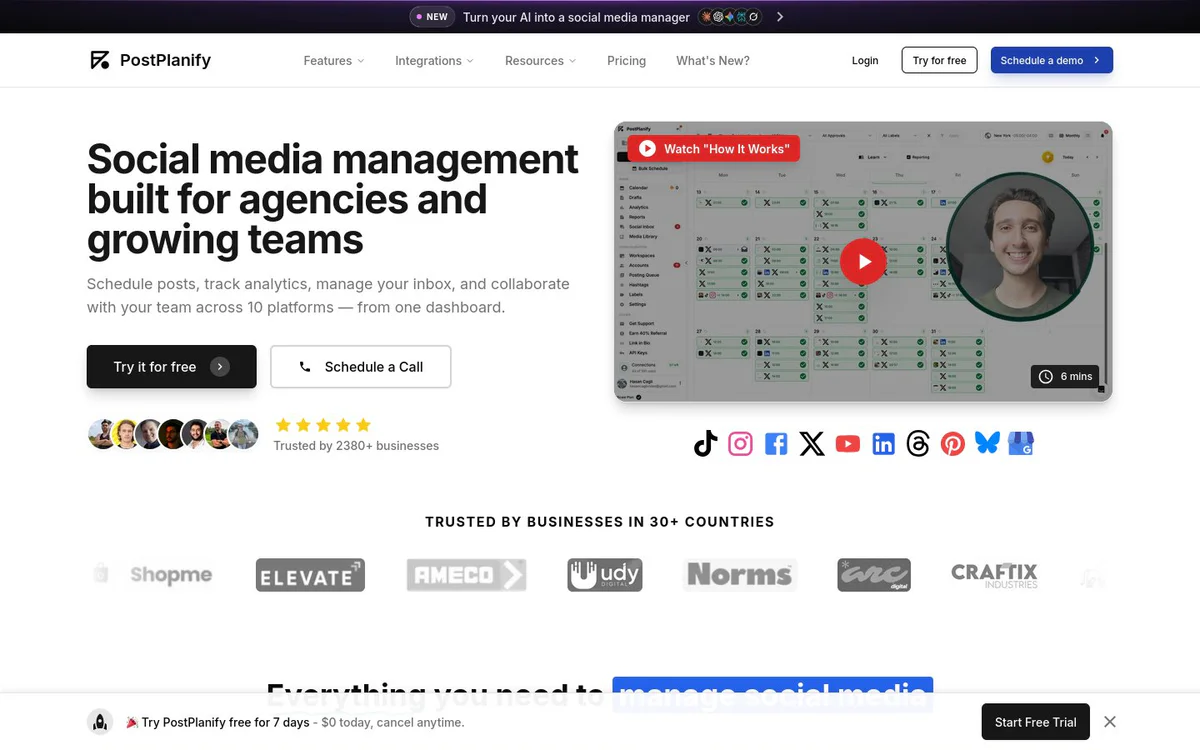This screenshot has height=750, width=1200.
Task: Expand the Resources dropdown menu
Action: point(541,61)
